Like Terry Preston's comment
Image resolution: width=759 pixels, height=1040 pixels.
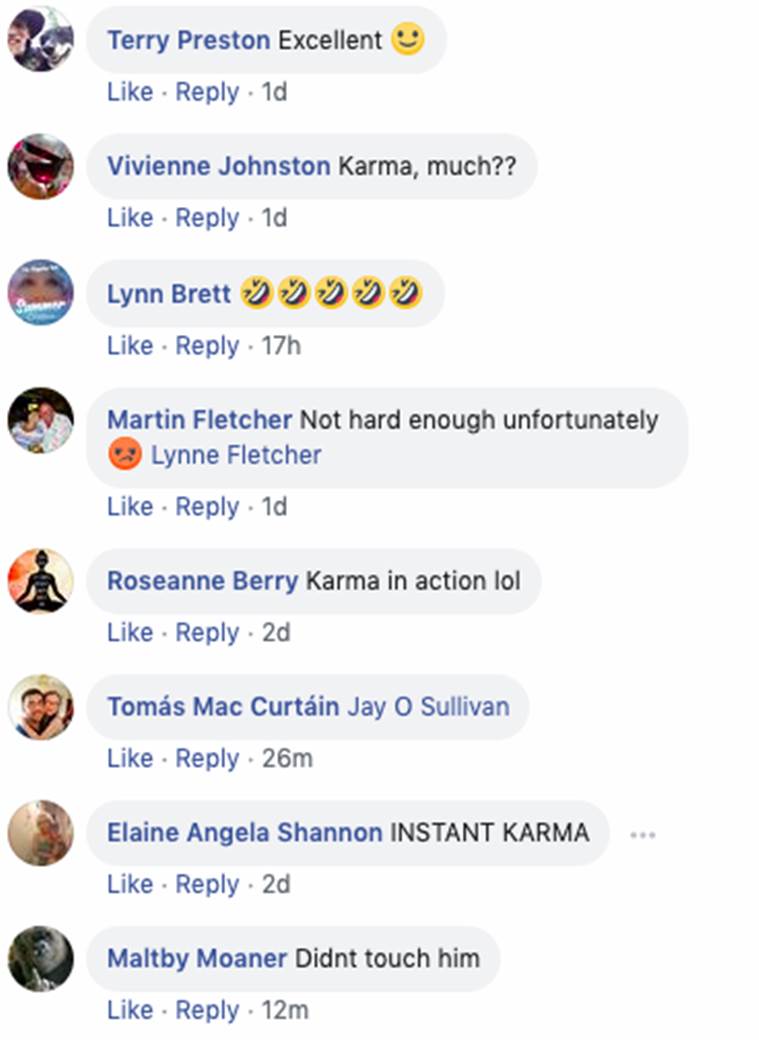click(x=129, y=91)
